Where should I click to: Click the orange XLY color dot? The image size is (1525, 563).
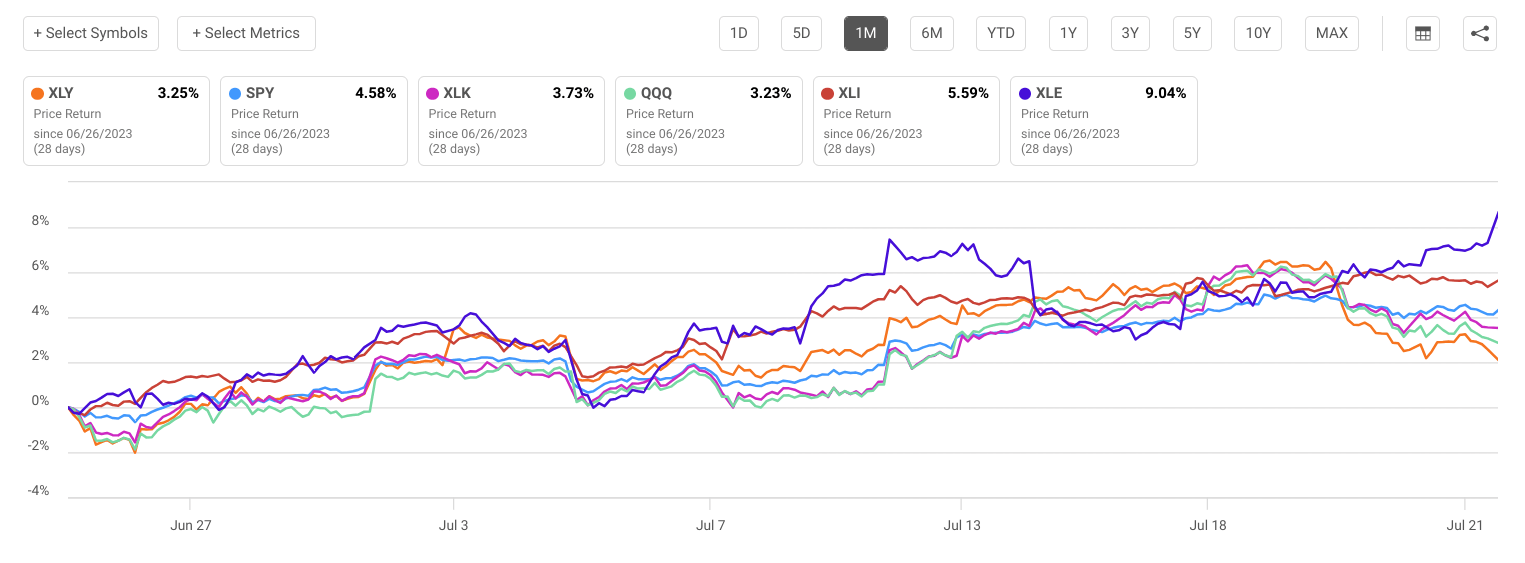[38, 93]
